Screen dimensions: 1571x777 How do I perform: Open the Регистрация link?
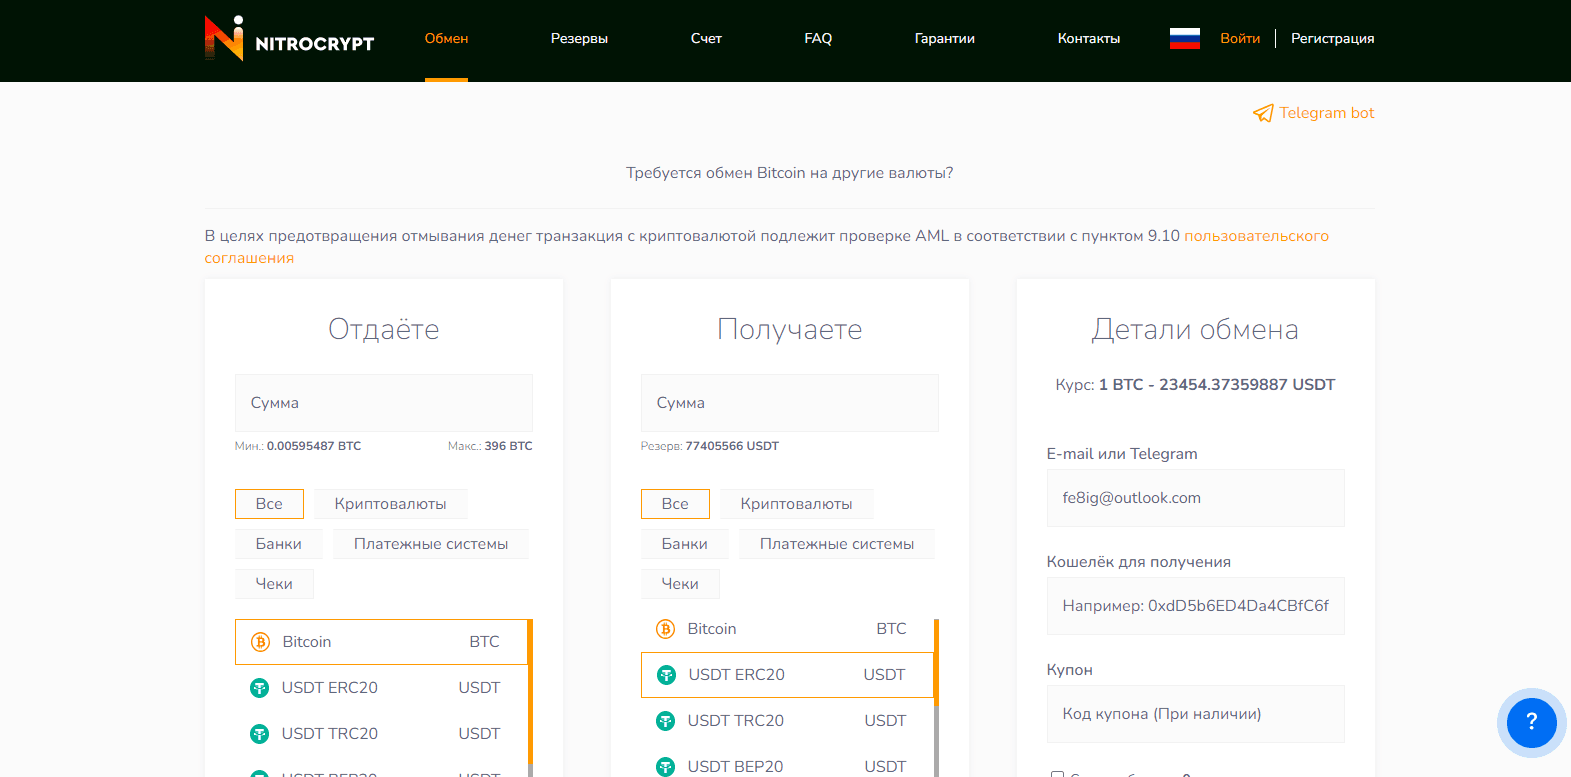[1332, 39]
